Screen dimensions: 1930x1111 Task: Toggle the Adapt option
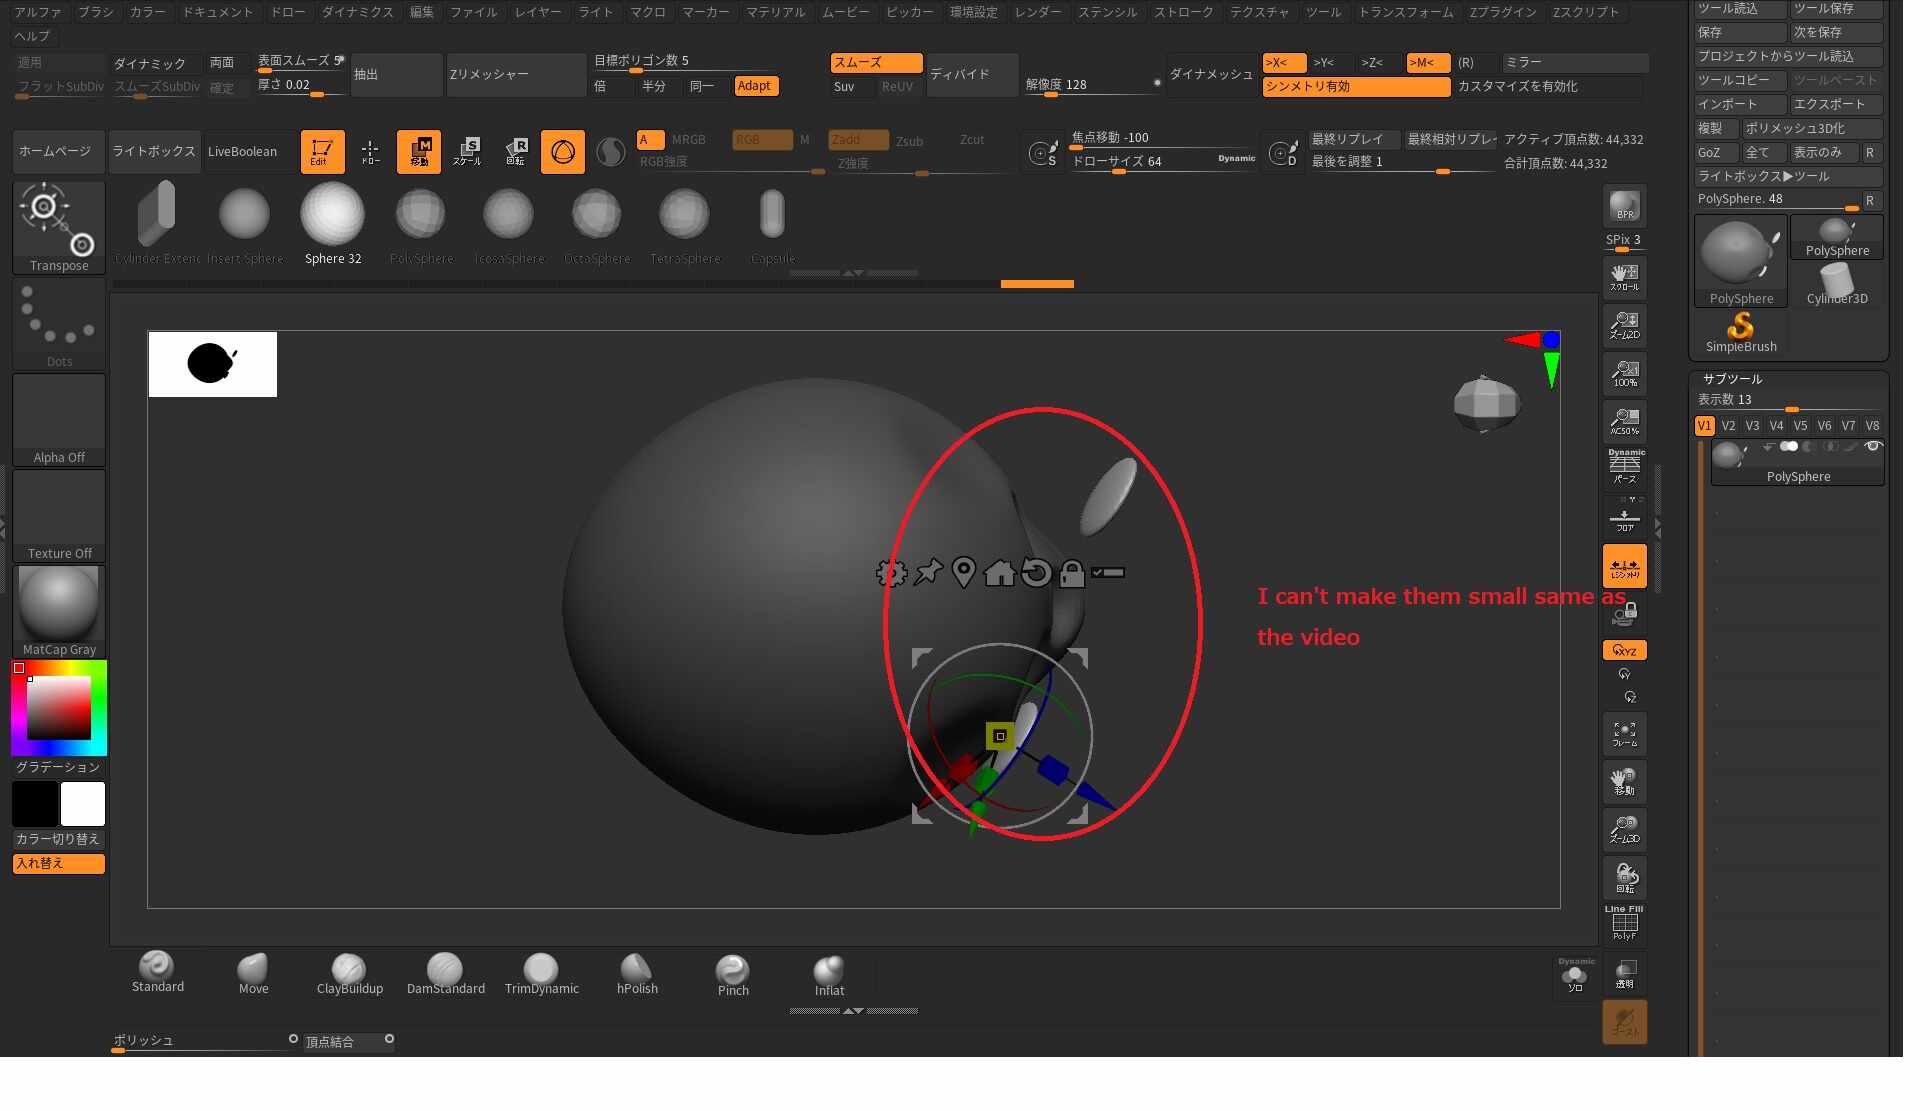(754, 86)
